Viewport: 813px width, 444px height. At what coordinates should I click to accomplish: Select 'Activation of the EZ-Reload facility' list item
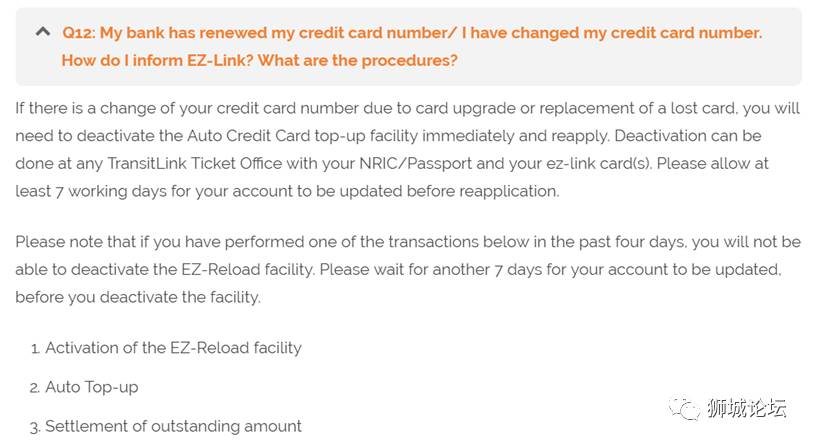(173, 348)
